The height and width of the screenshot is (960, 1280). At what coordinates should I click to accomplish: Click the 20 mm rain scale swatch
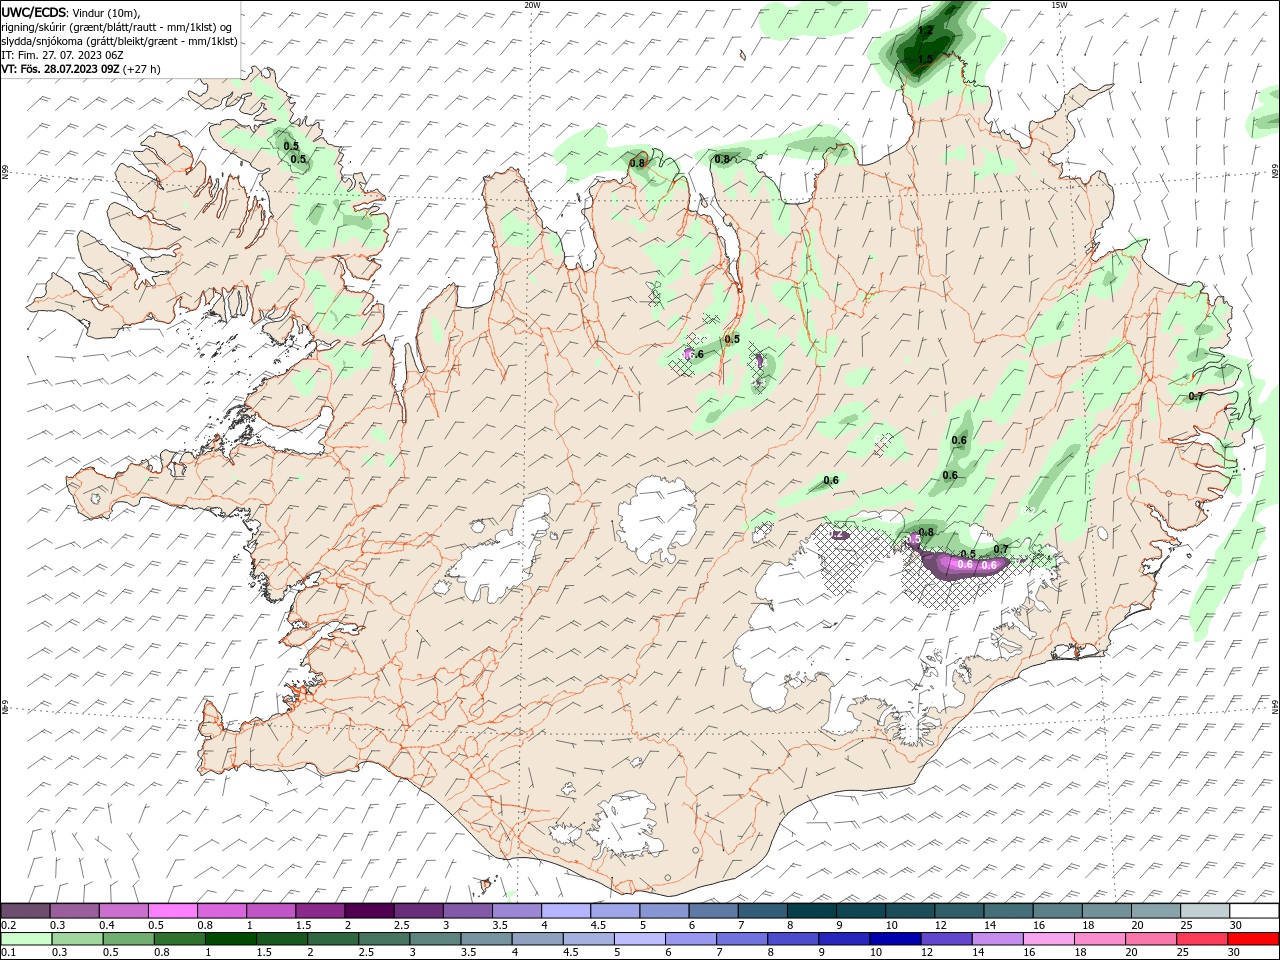coord(1152,939)
